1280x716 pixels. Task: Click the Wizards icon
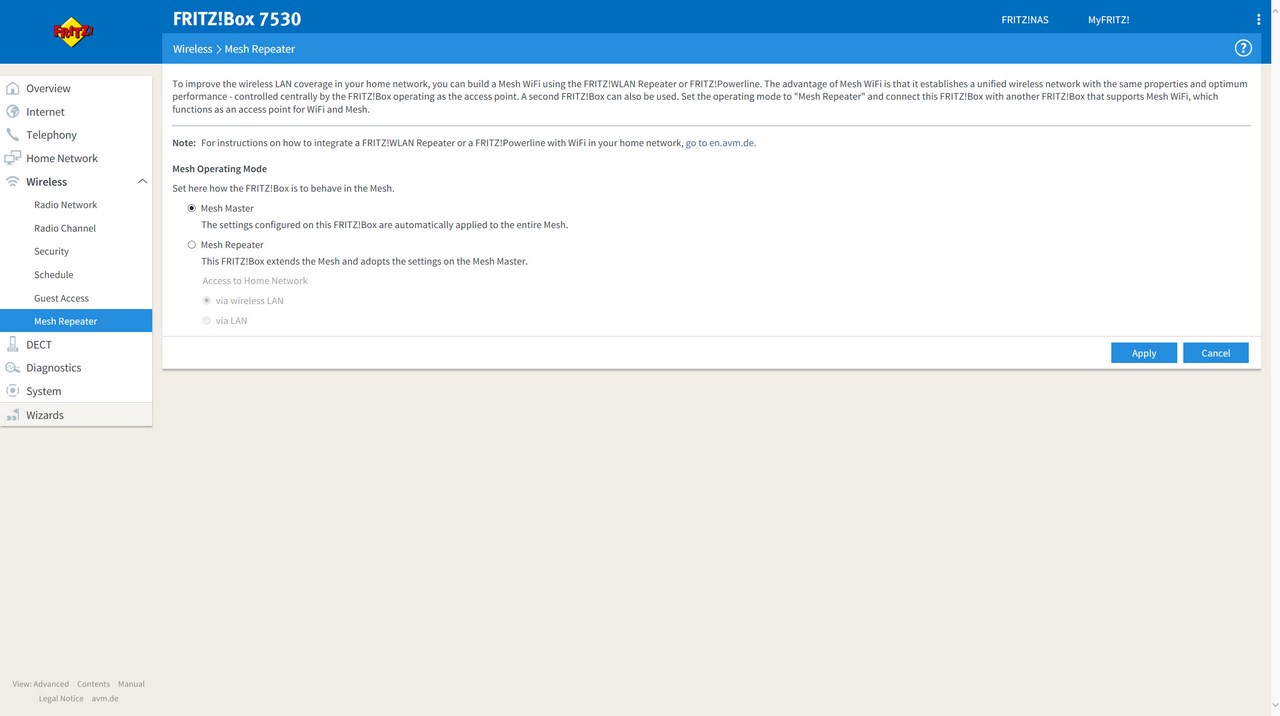click(x=13, y=415)
